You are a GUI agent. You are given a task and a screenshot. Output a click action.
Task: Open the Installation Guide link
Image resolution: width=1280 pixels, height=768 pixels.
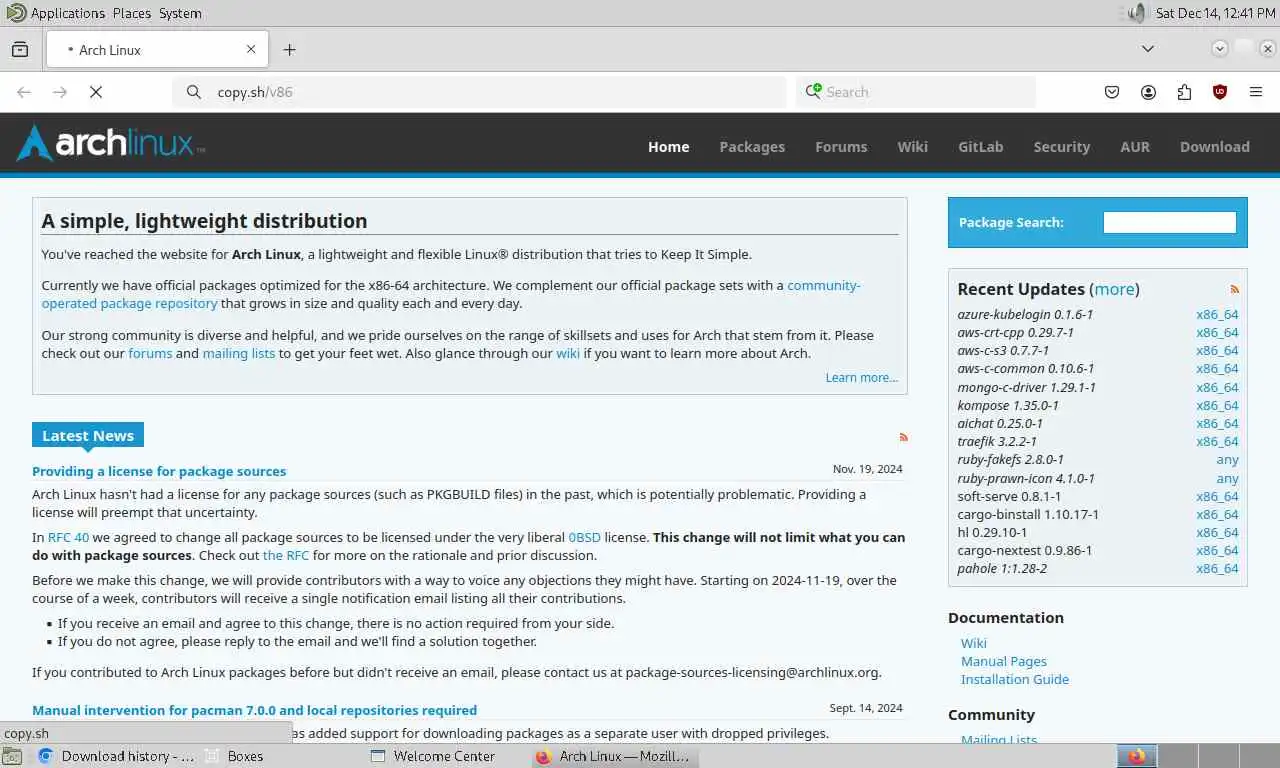tap(1015, 679)
